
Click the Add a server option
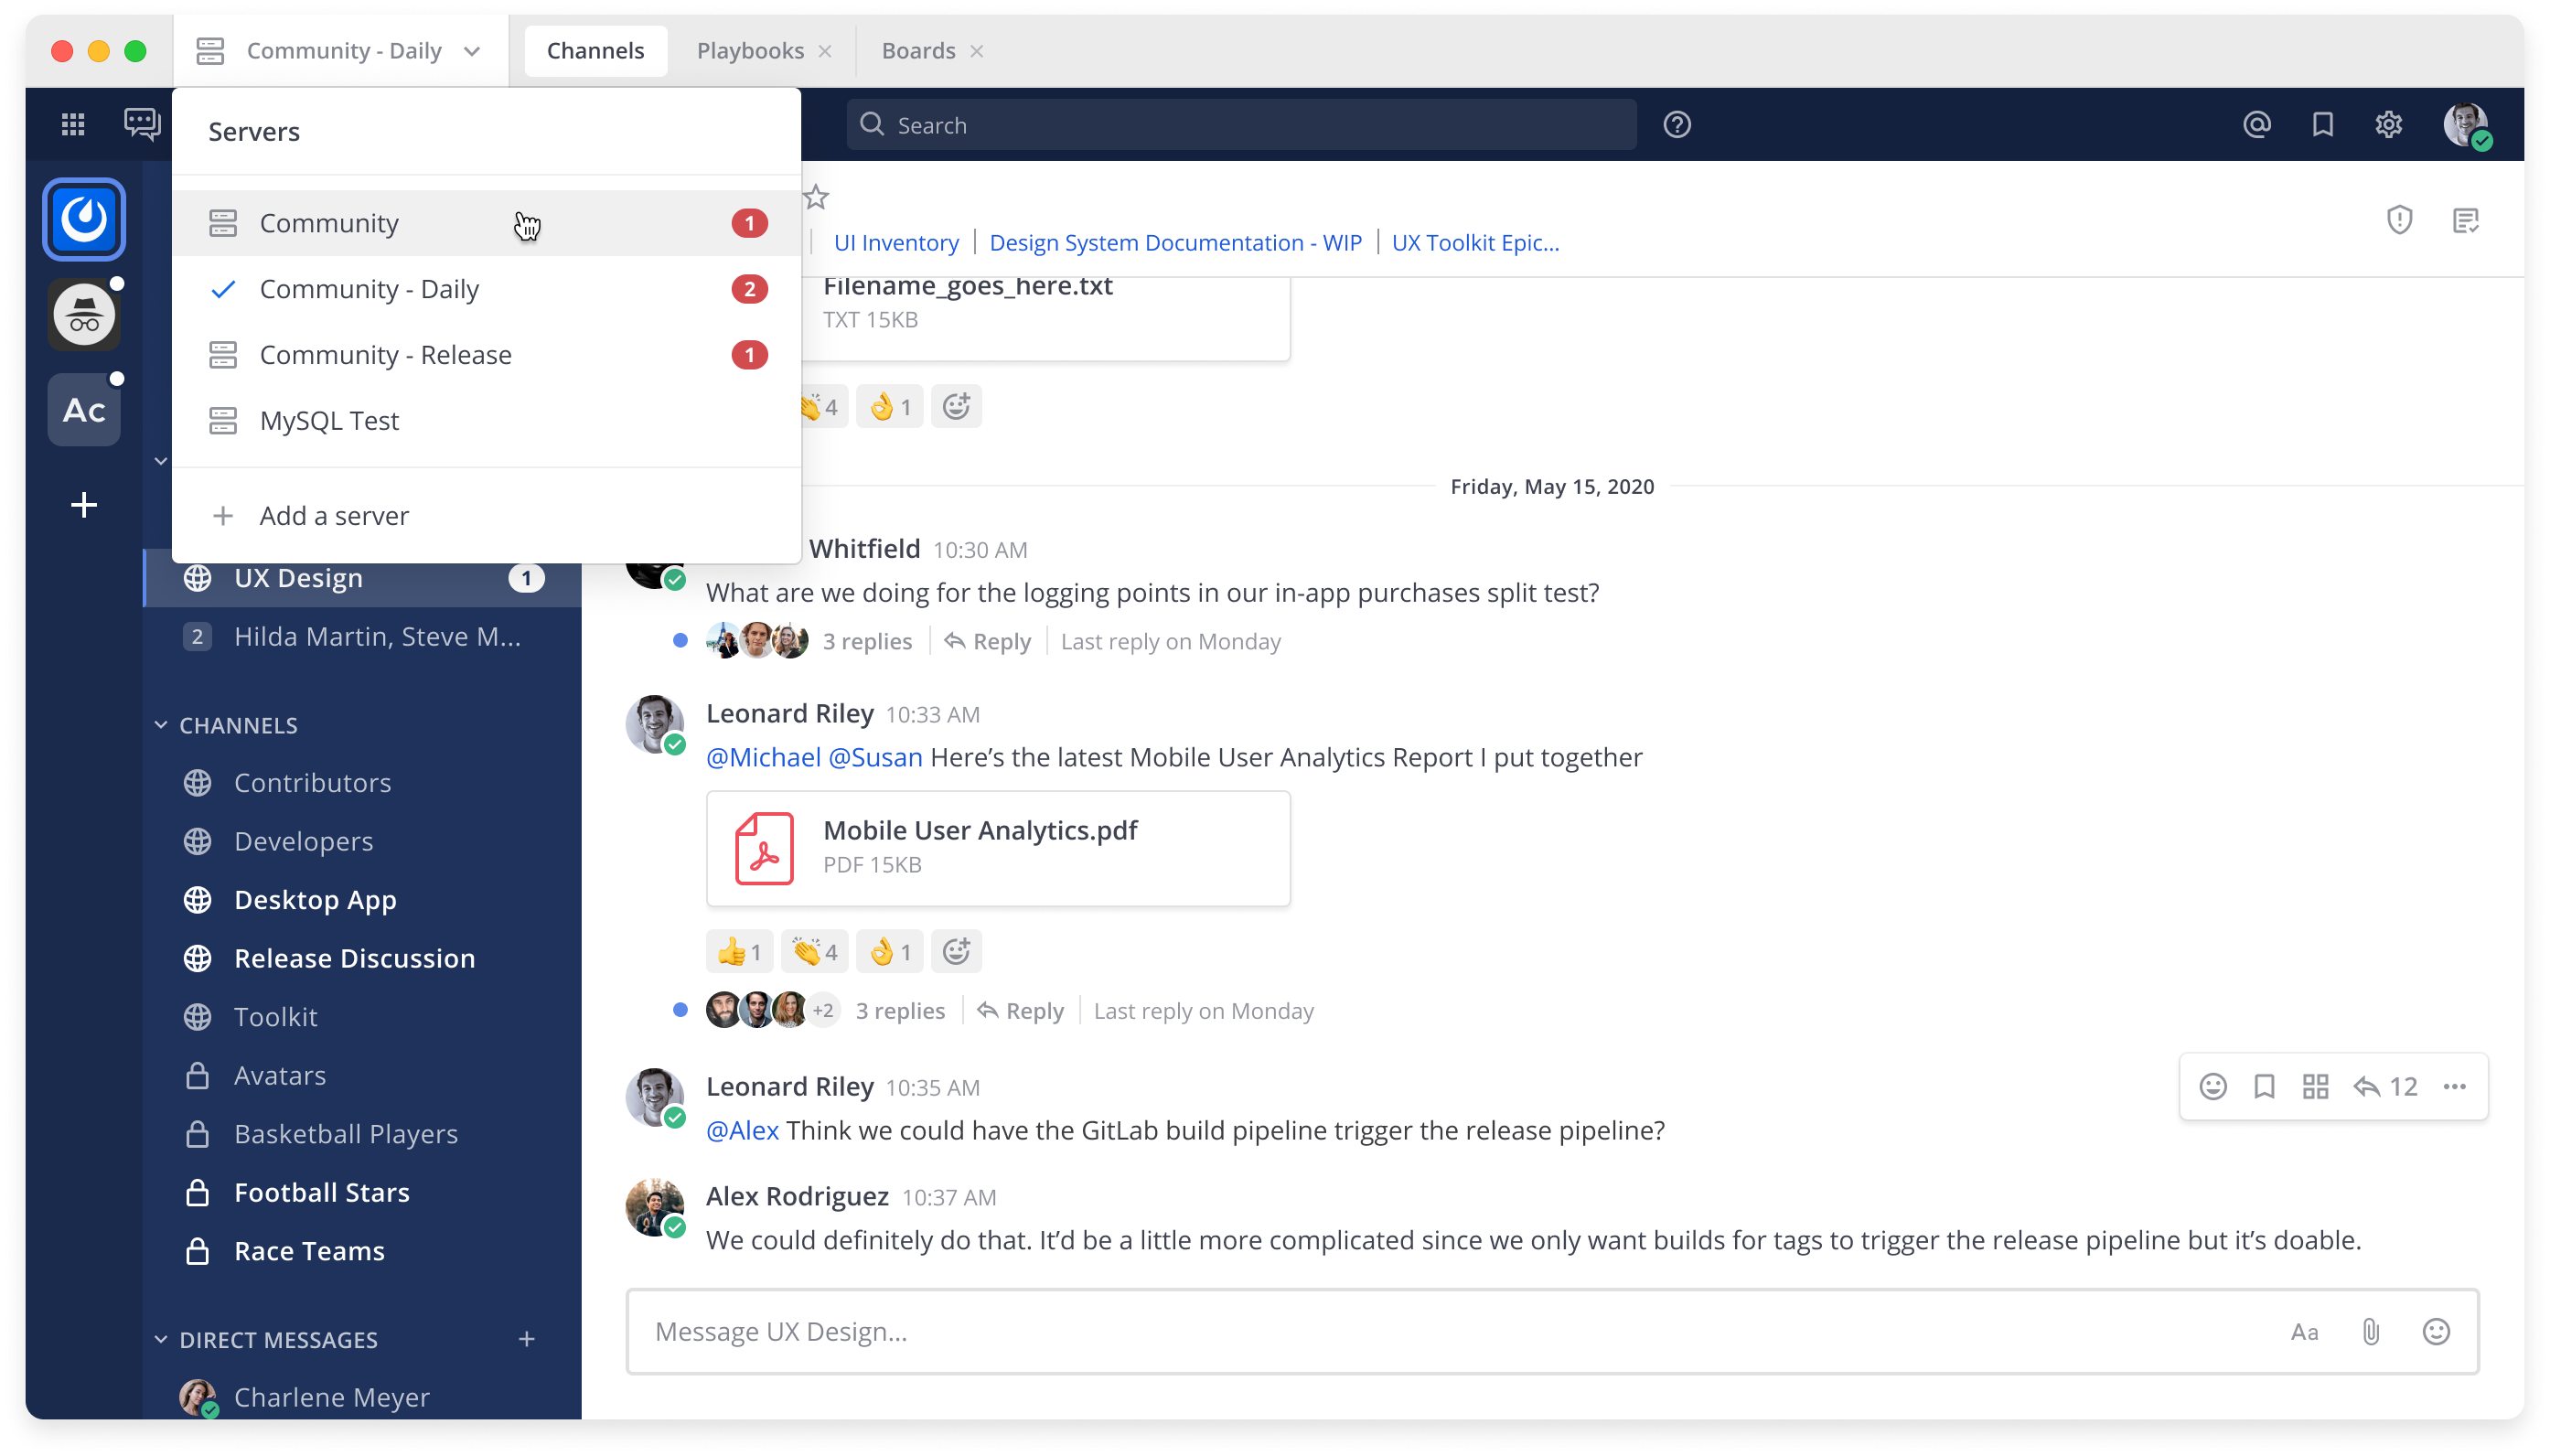click(335, 513)
